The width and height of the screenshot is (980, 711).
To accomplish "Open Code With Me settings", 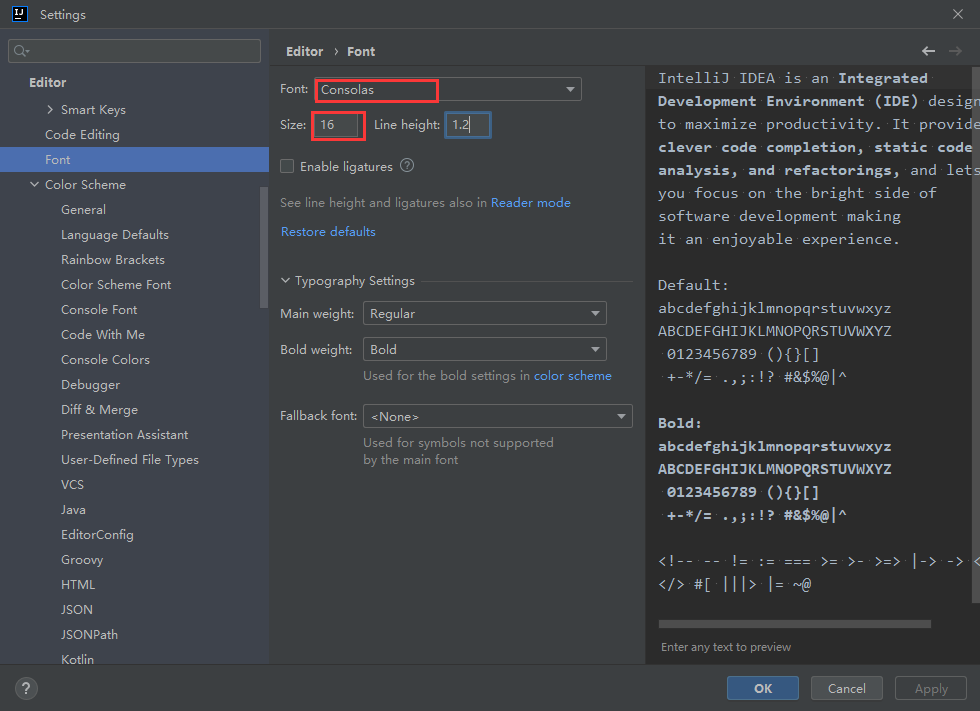I will (x=103, y=334).
